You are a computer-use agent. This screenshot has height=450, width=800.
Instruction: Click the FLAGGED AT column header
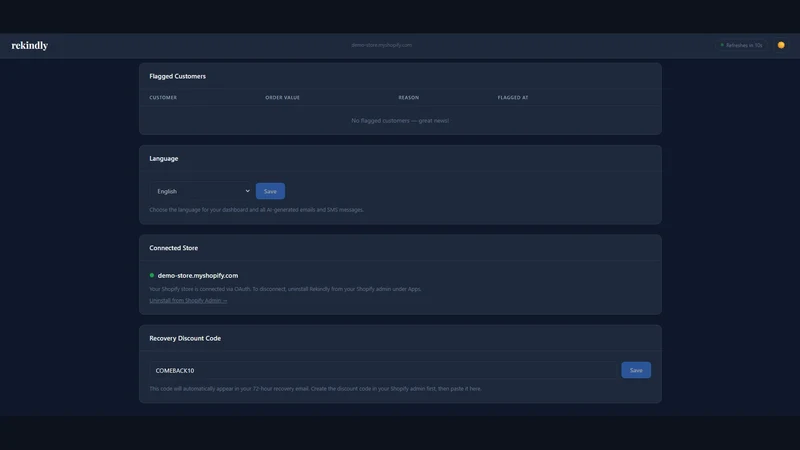point(513,97)
